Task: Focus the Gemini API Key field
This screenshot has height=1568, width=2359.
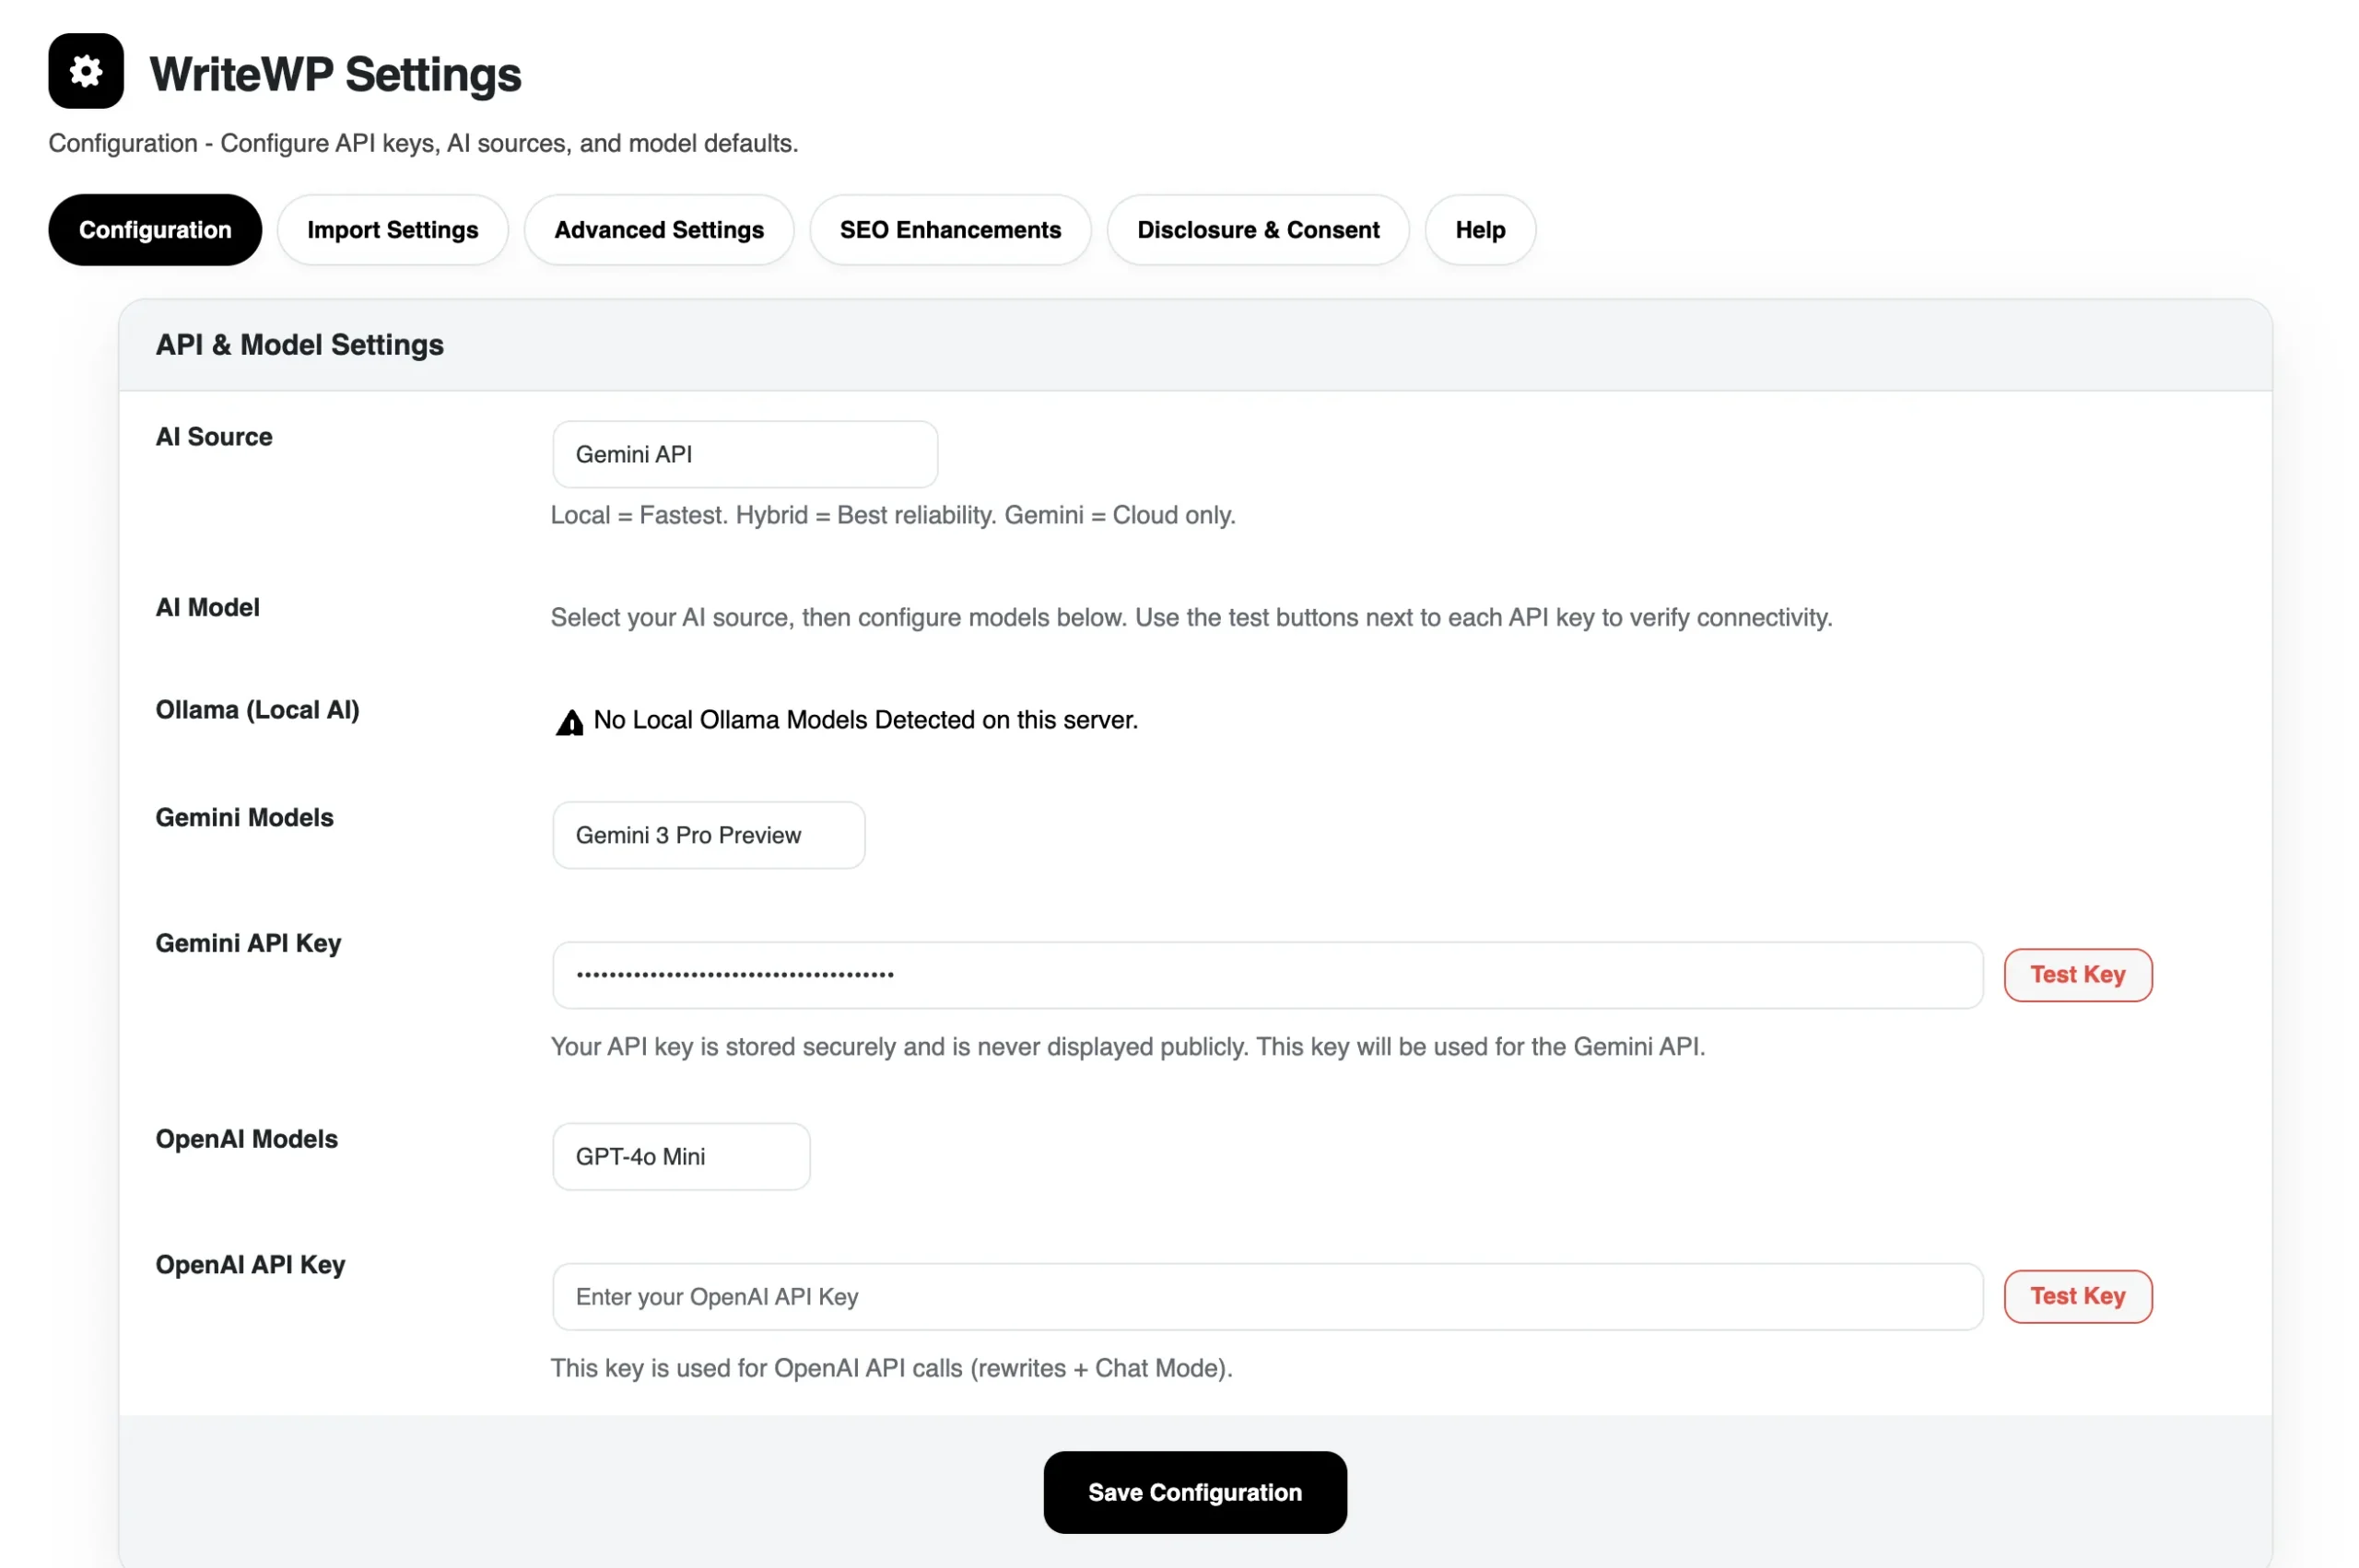Action: point(1266,975)
